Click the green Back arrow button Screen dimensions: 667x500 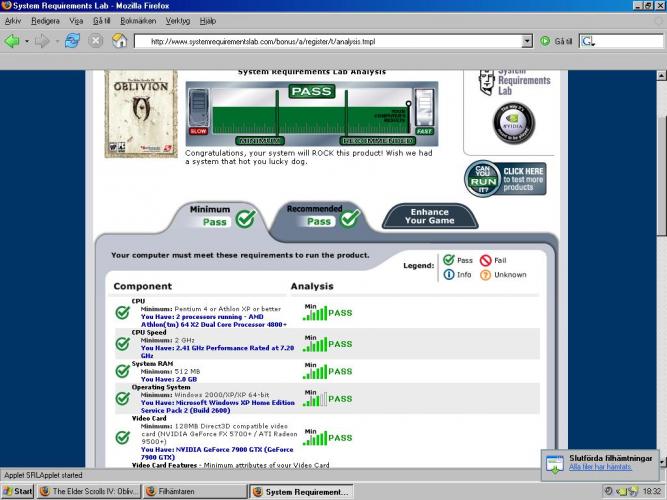pyautogui.click(x=12, y=41)
